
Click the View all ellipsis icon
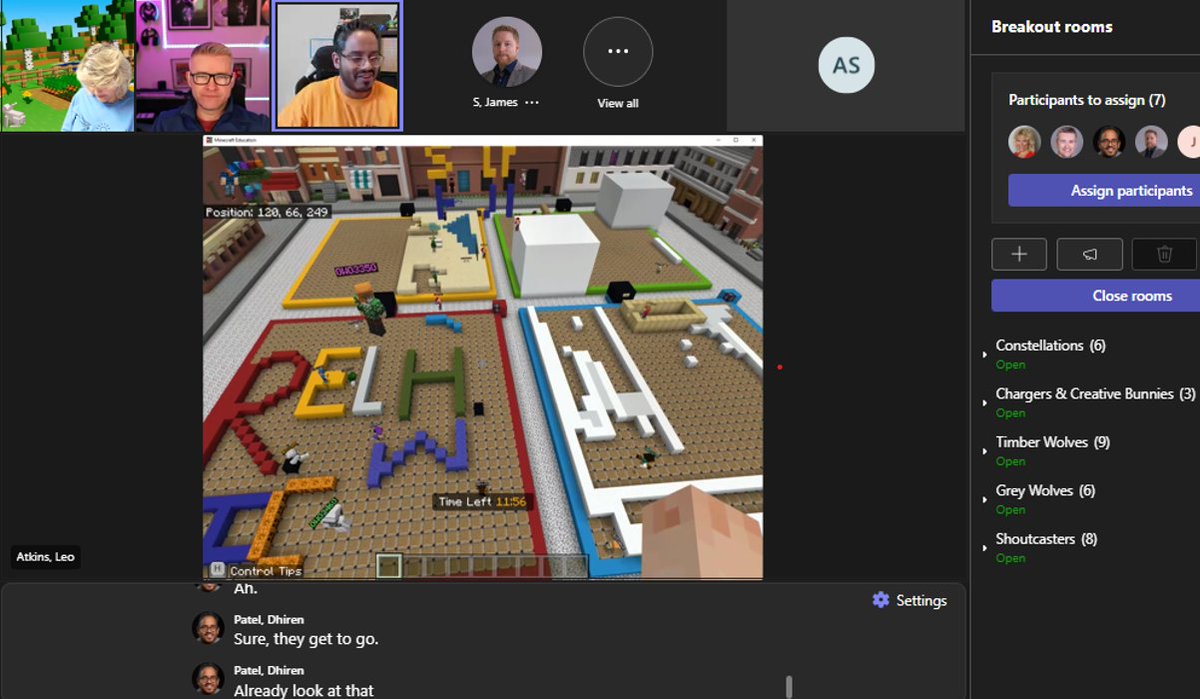617,50
